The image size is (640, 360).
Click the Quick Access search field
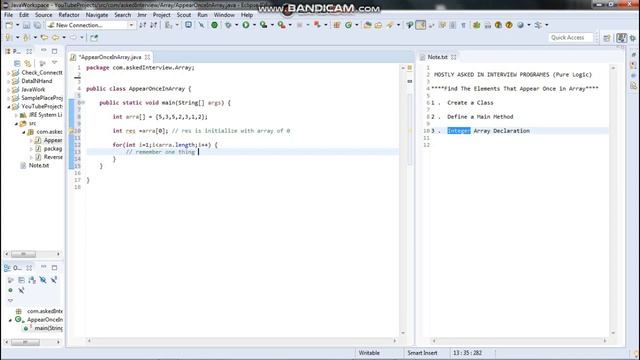570,38
